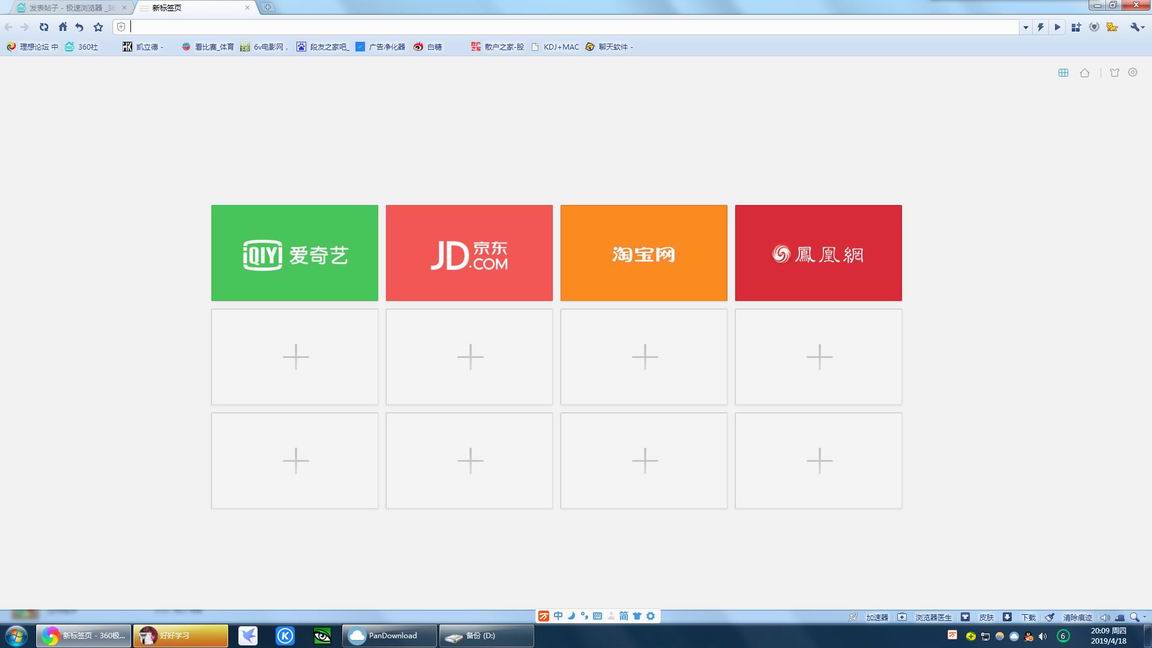Open the 淘宝网 tile
Image resolution: width=1152 pixels, height=648 pixels.
point(644,253)
